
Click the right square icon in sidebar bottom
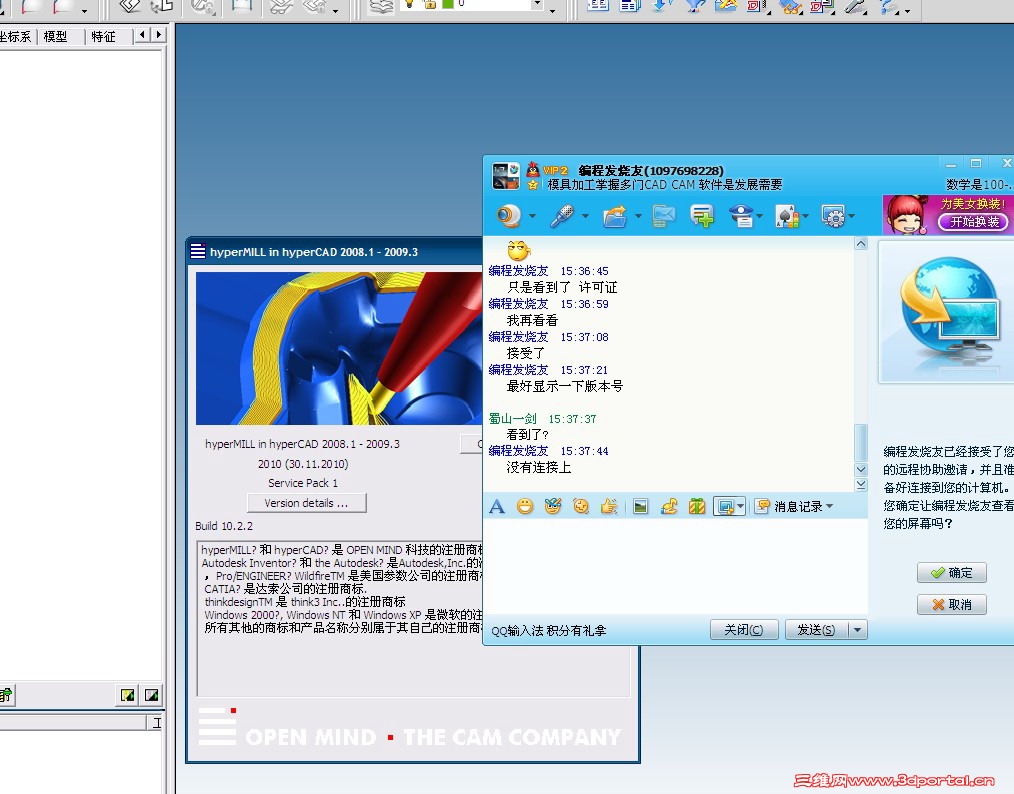pyautogui.click(x=152, y=695)
